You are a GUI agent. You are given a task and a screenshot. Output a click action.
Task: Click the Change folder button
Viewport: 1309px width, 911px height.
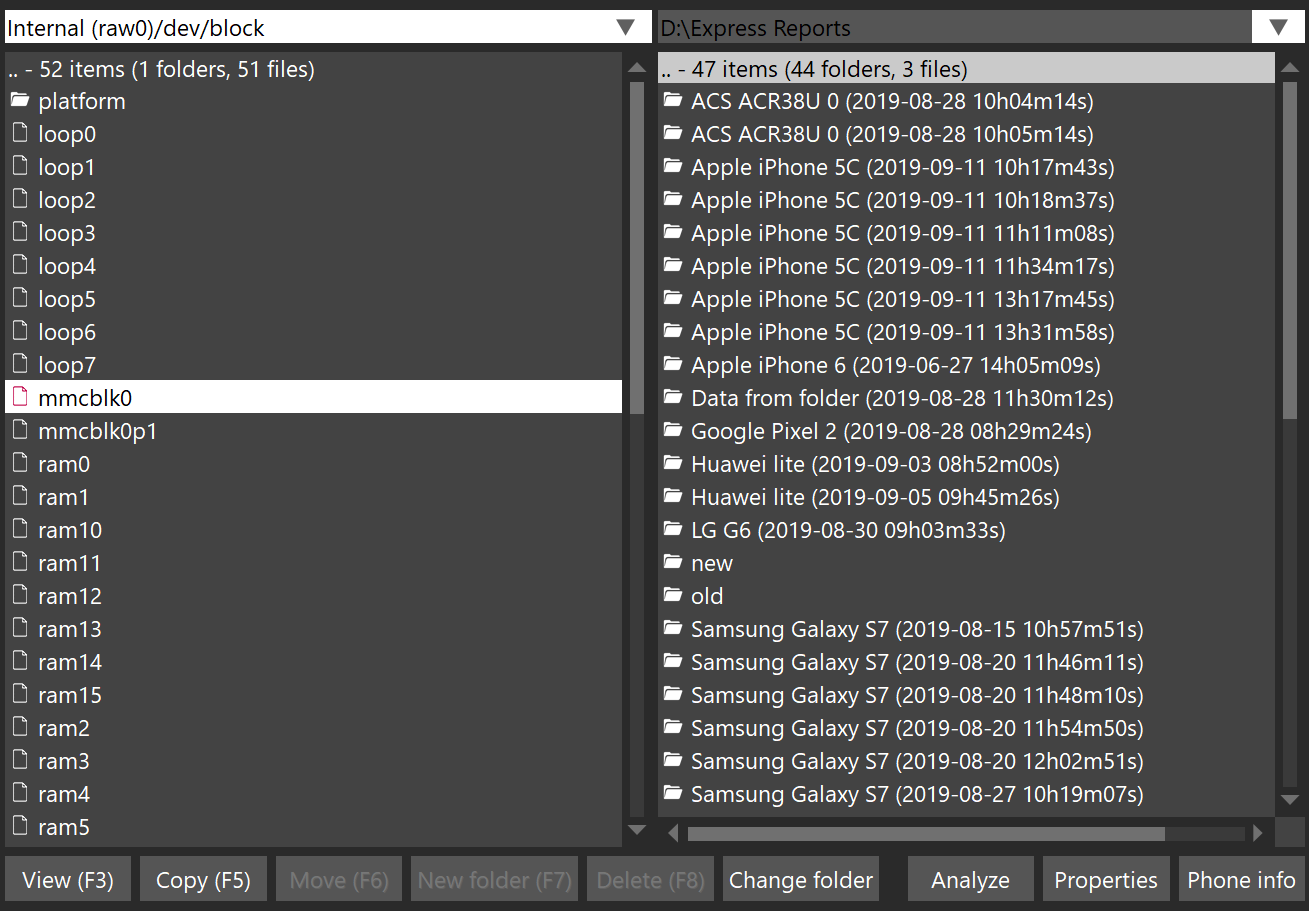[800, 880]
